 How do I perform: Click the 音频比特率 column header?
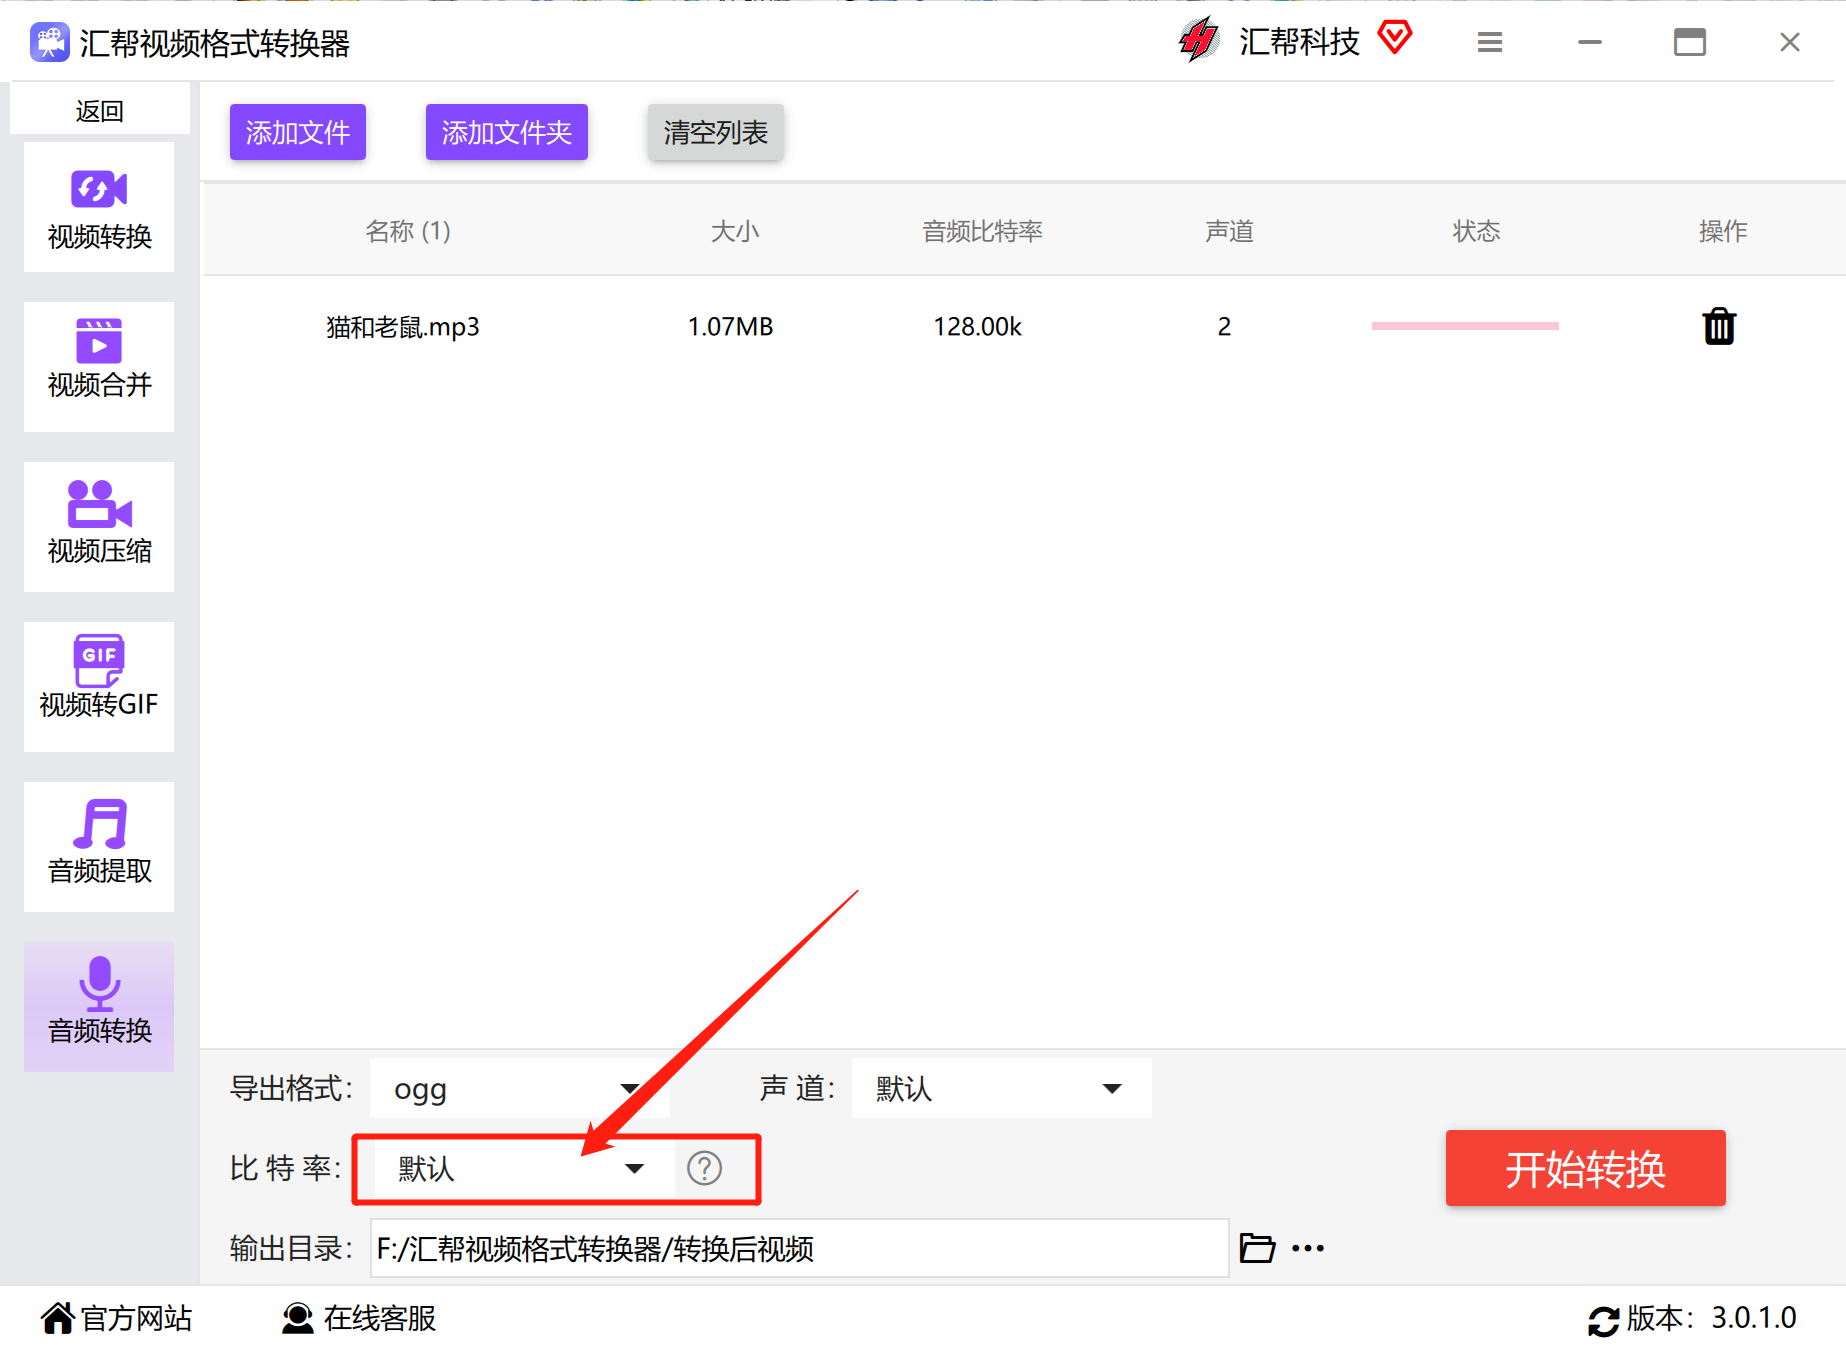coord(982,231)
